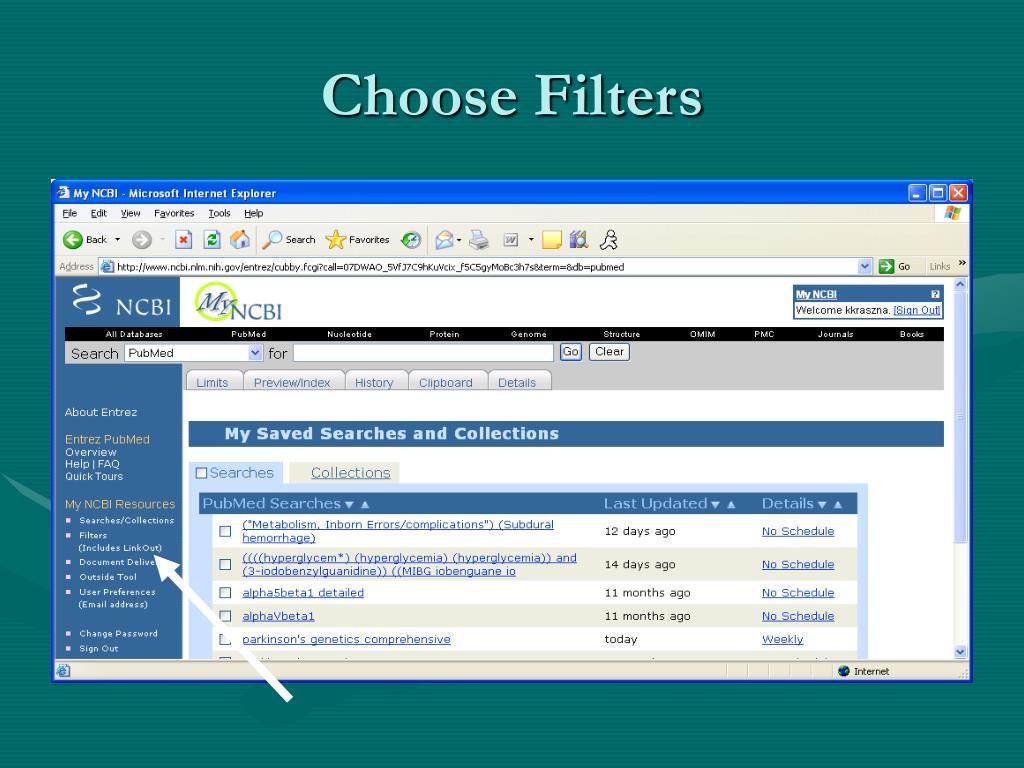Check the alphaVbeta1 checkbox
The image size is (1024, 768).
[x=225, y=616]
